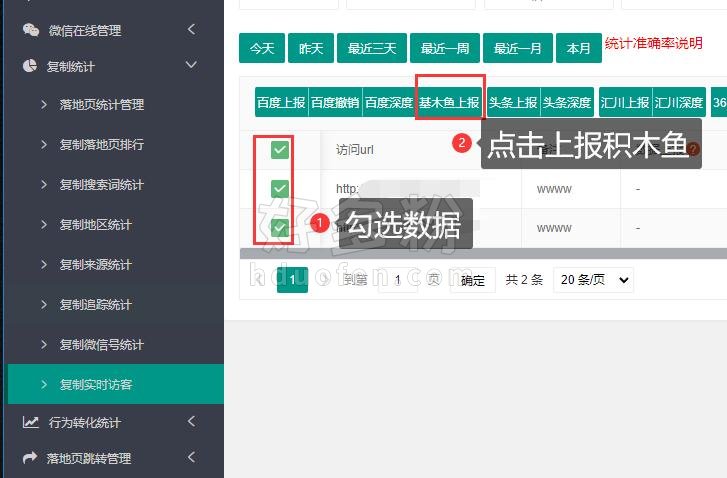Click the 头条上报 button
The image size is (727, 478).
513,102
